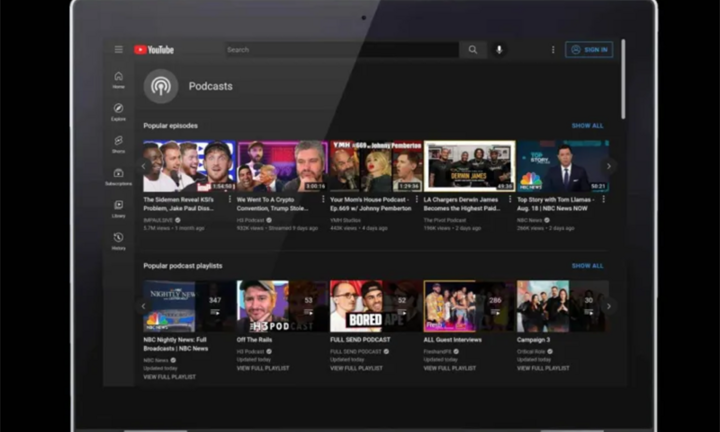
Task: Open the YMH Studios channel link
Action: click(345, 220)
